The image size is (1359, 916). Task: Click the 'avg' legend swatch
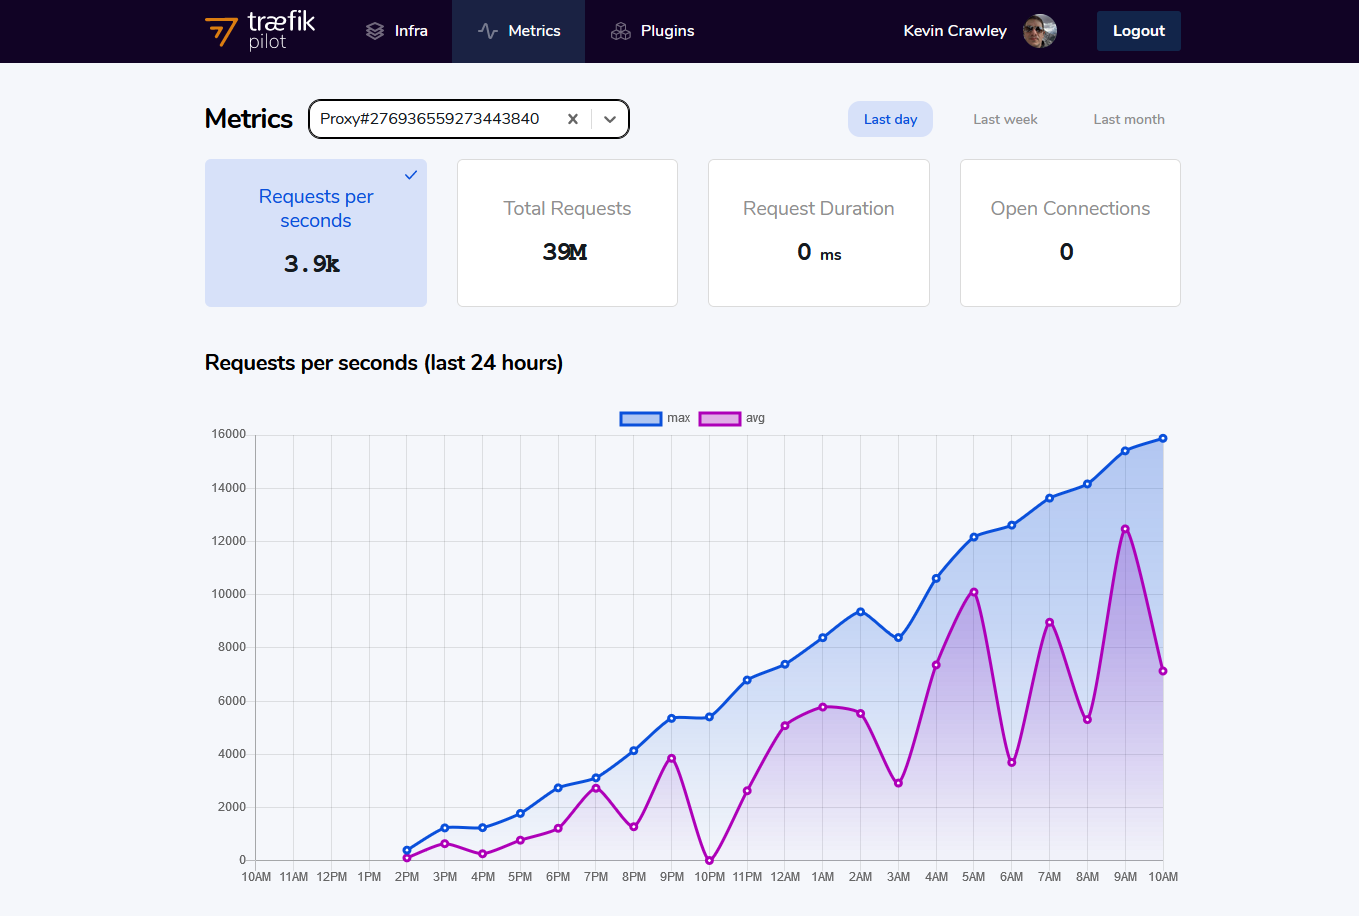point(719,418)
